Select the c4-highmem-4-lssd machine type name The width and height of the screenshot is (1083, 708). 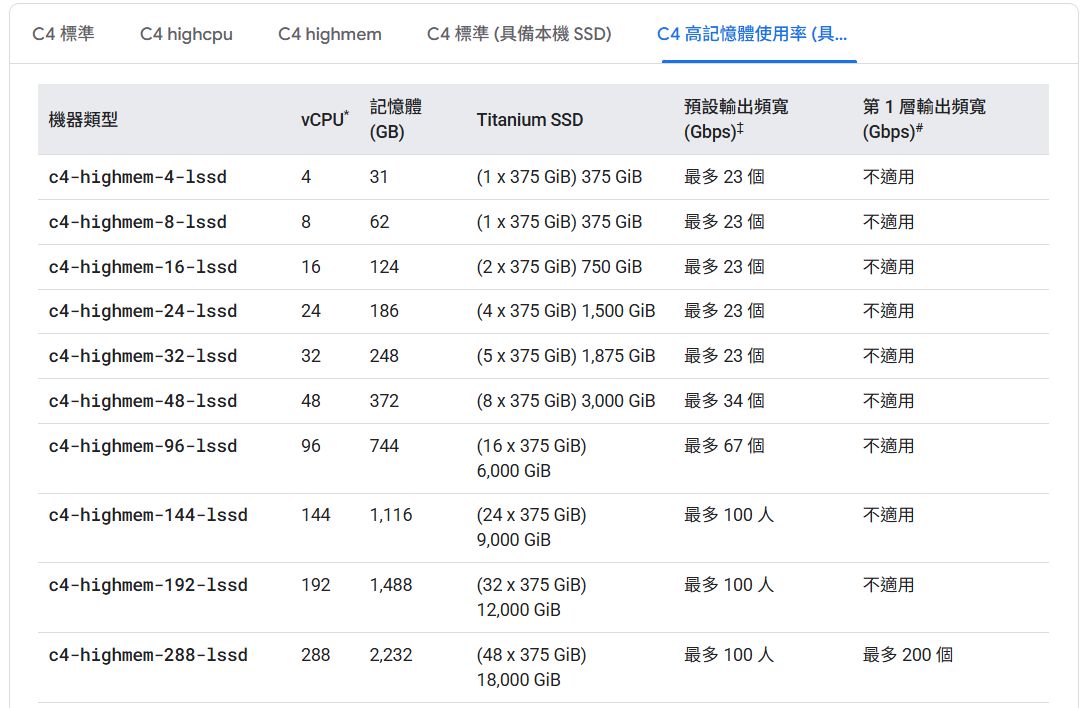(x=138, y=177)
